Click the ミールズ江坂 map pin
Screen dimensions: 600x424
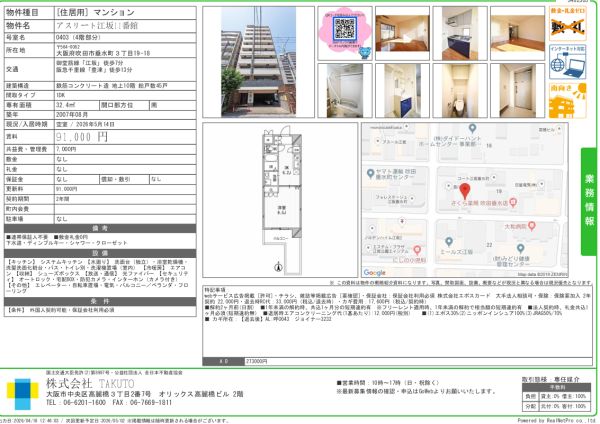(449, 241)
